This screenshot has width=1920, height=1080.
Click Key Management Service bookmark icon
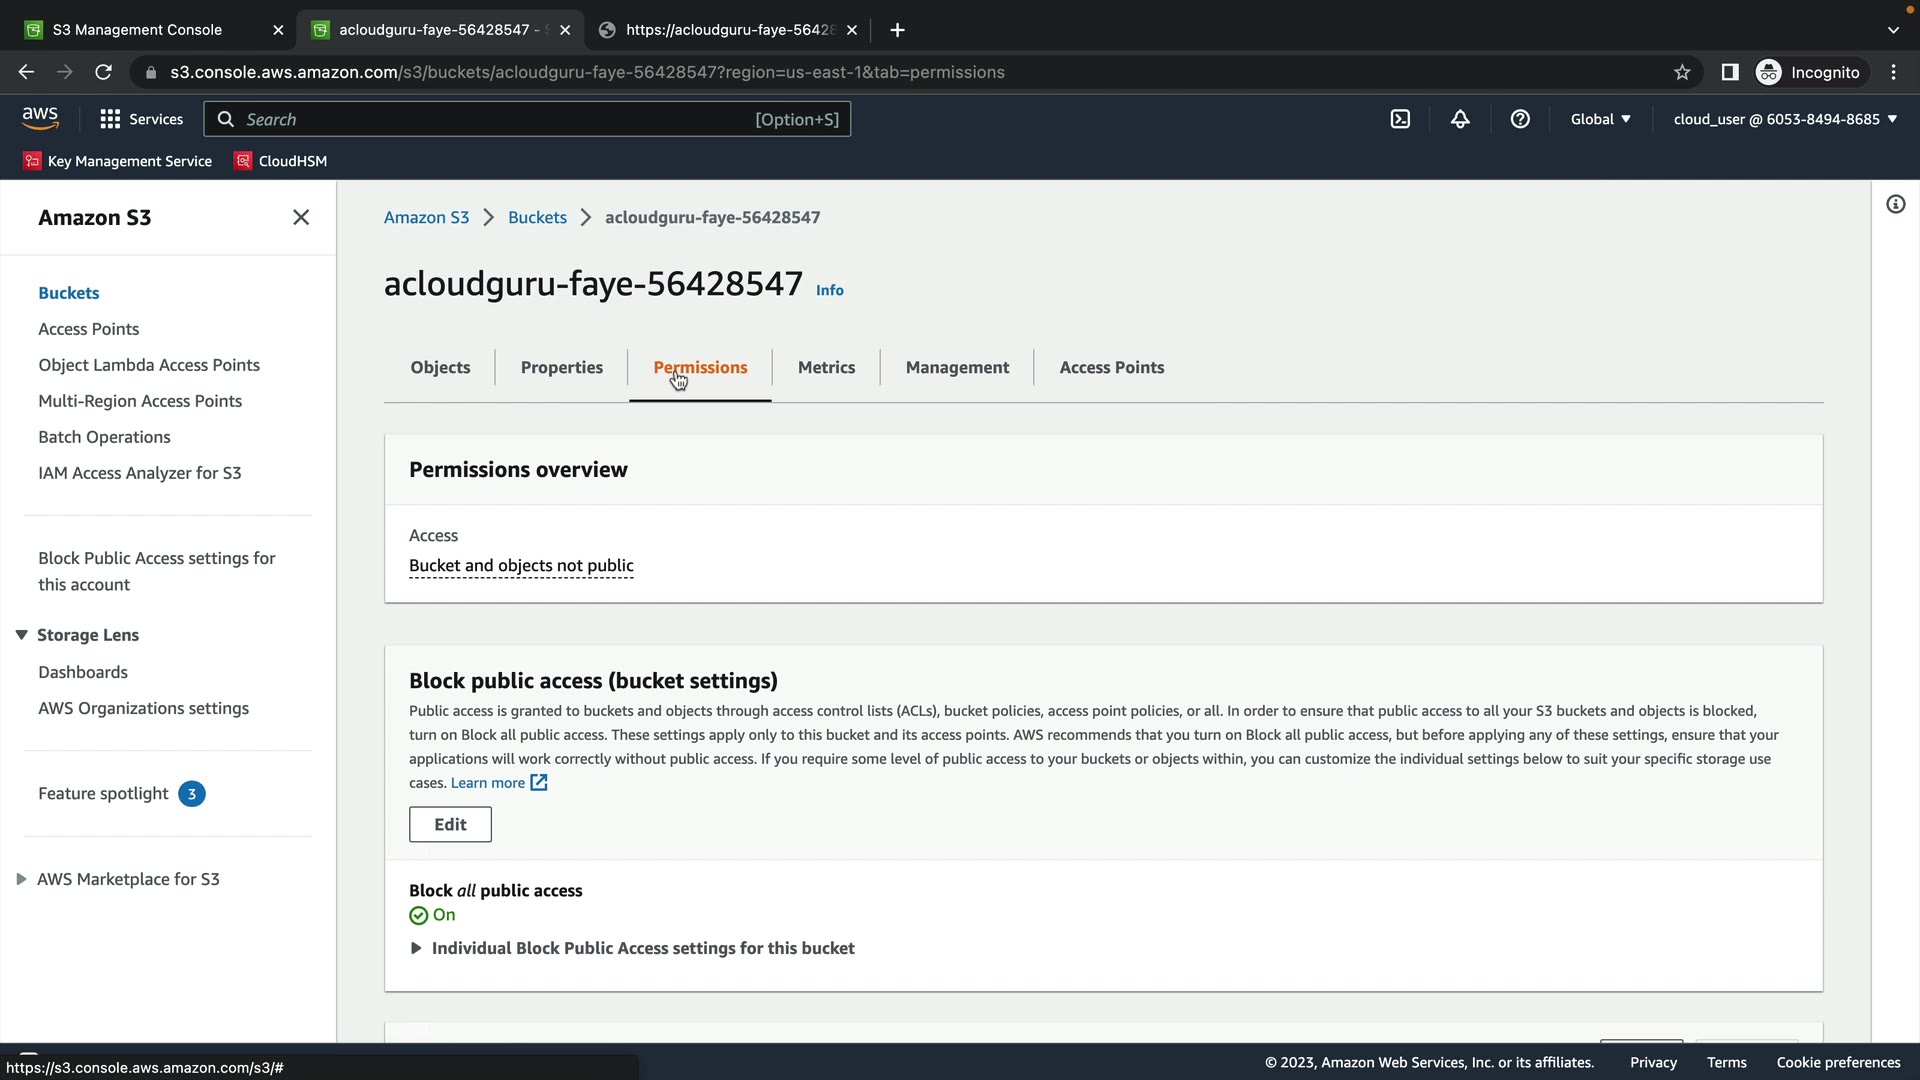coord(32,161)
